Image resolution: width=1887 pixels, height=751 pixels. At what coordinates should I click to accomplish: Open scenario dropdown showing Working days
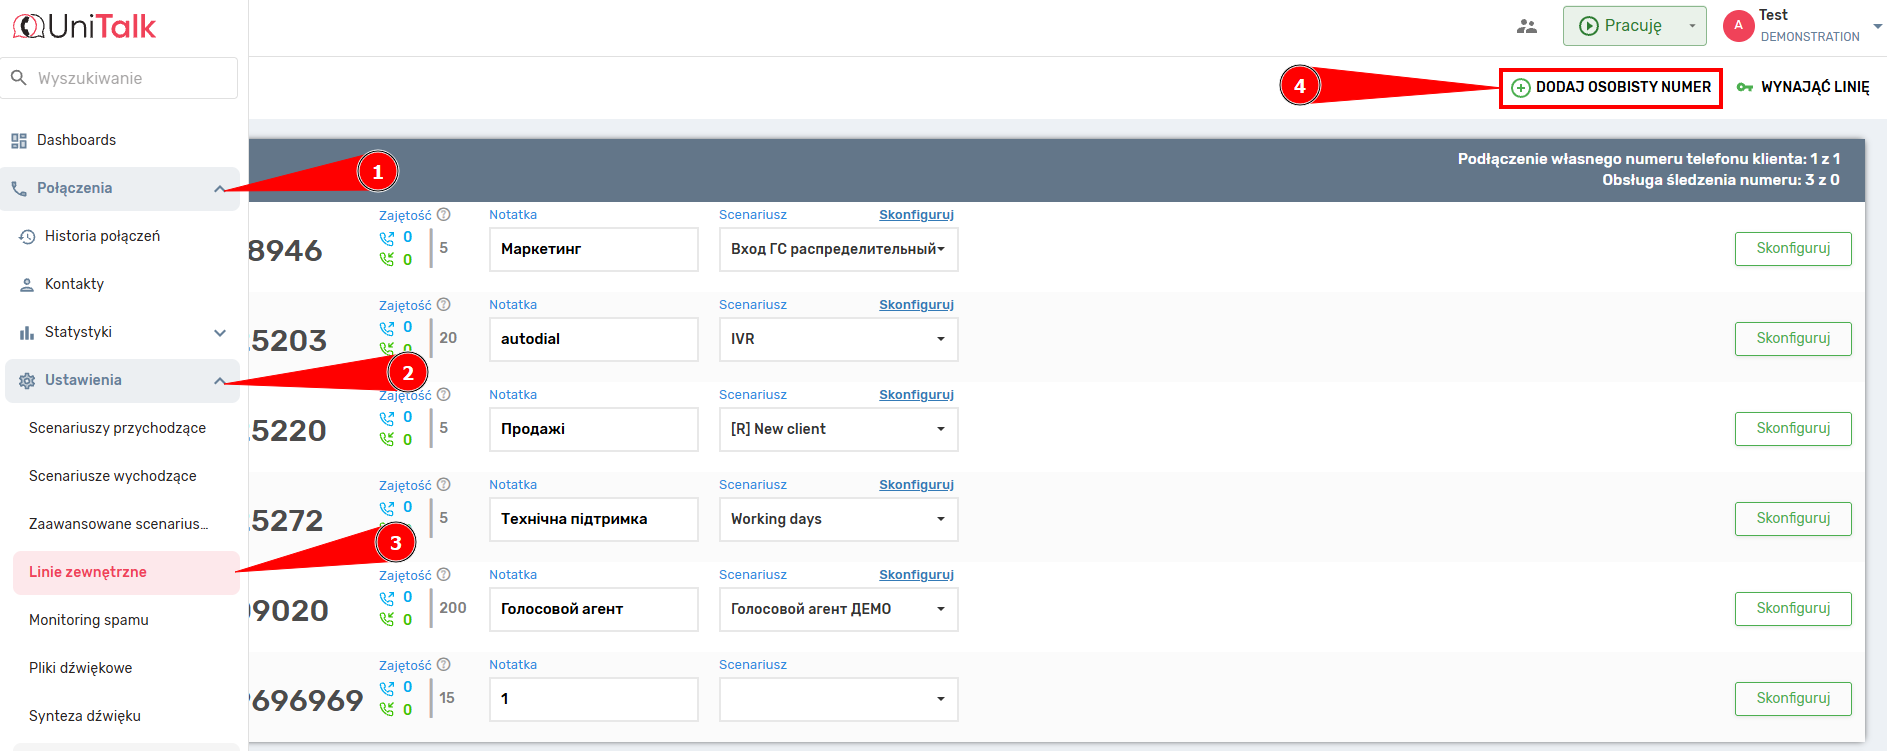click(x=838, y=519)
